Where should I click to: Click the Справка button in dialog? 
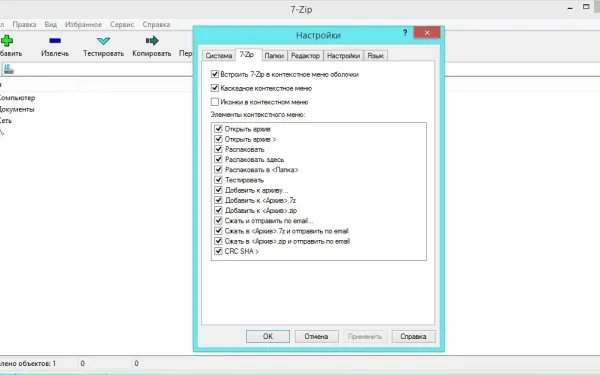click(413, 336)
